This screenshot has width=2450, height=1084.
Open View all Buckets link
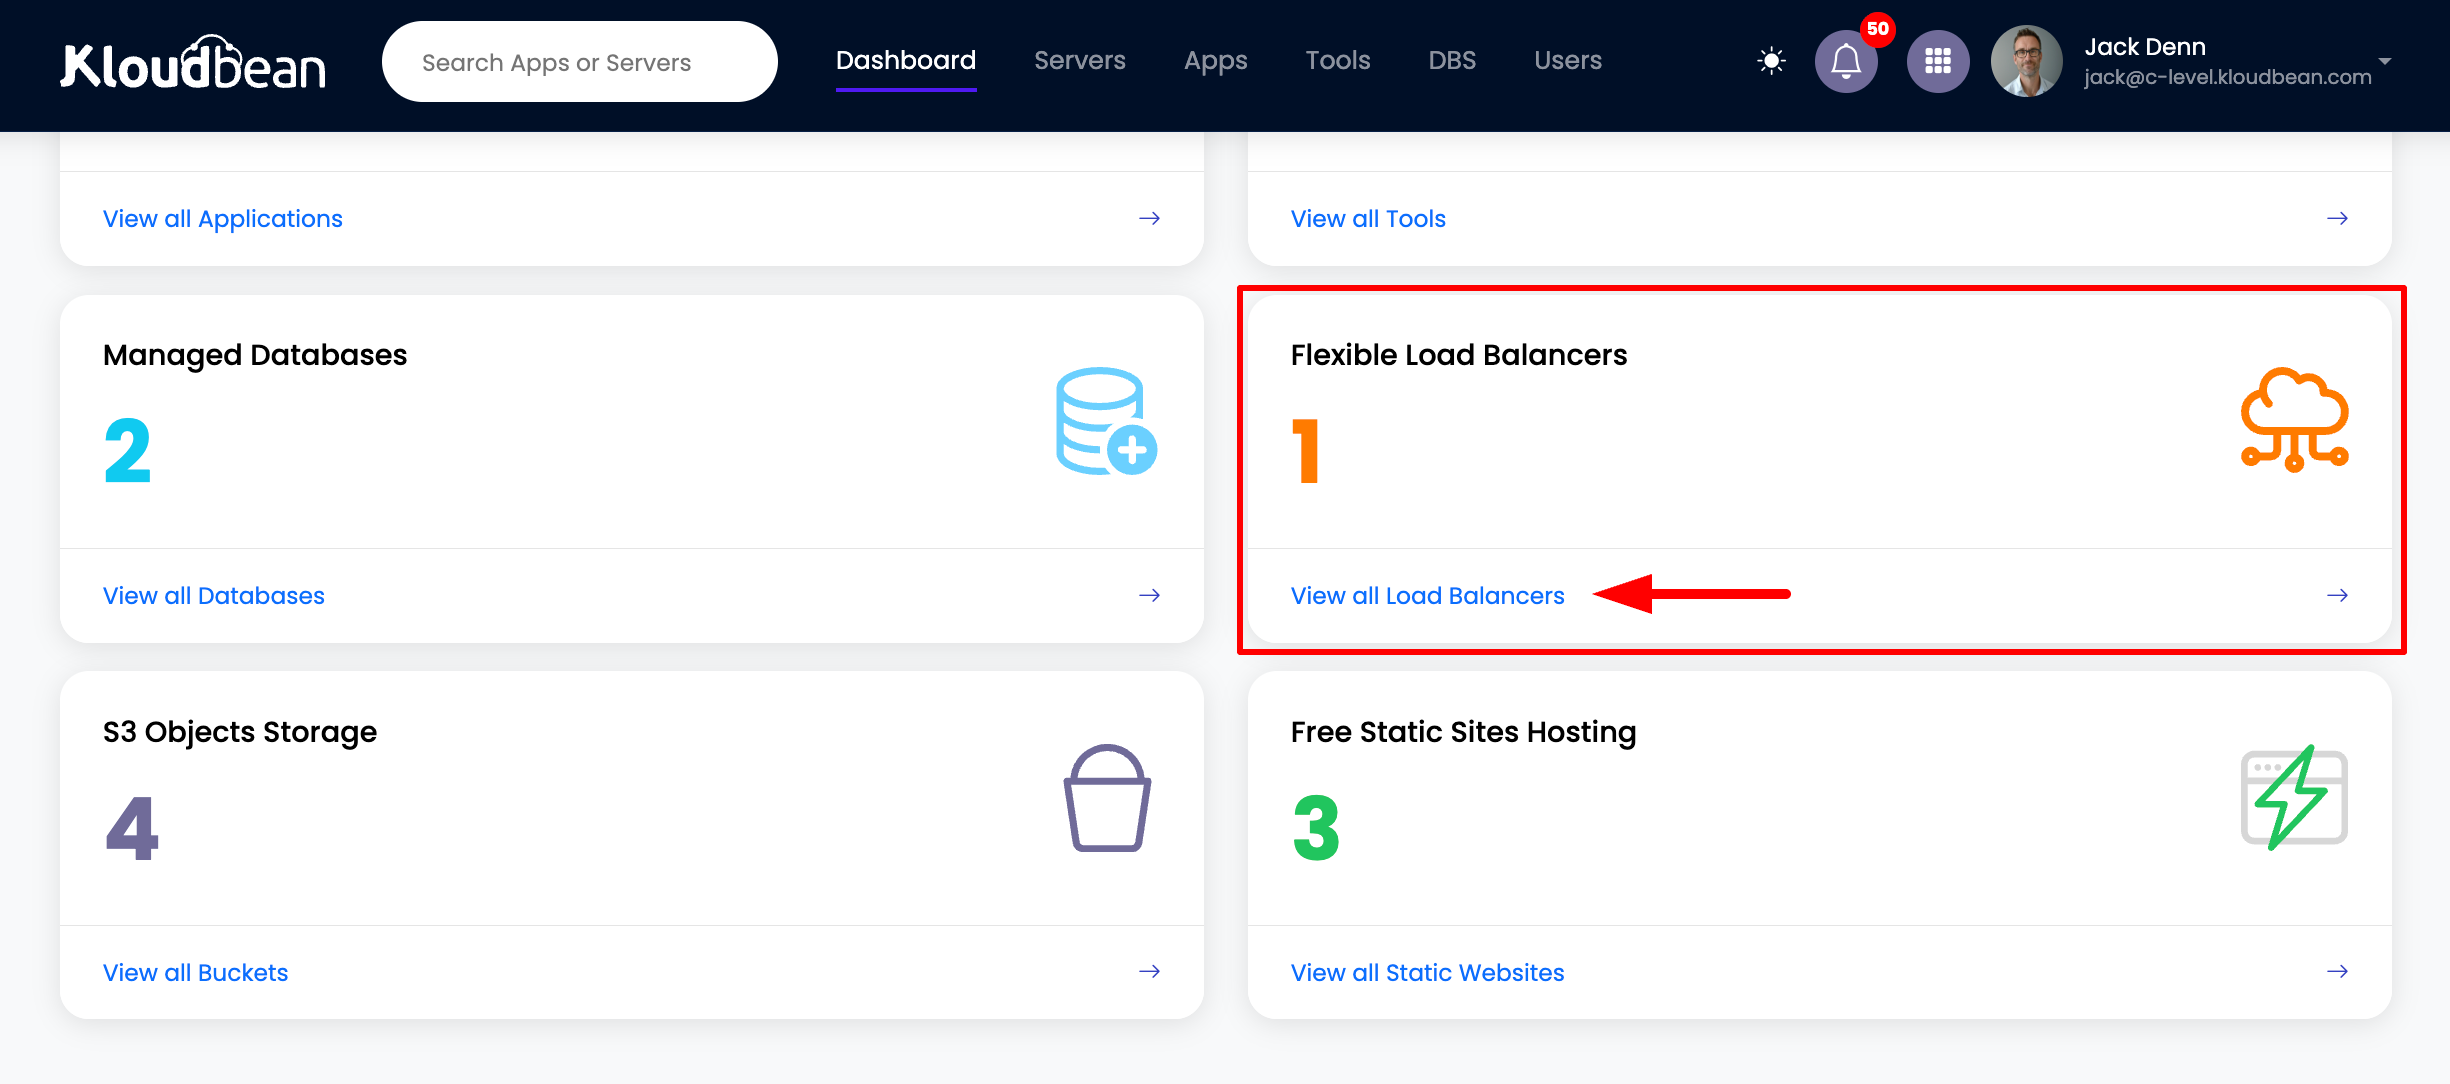pyautogui.click(x=196, y=972)
